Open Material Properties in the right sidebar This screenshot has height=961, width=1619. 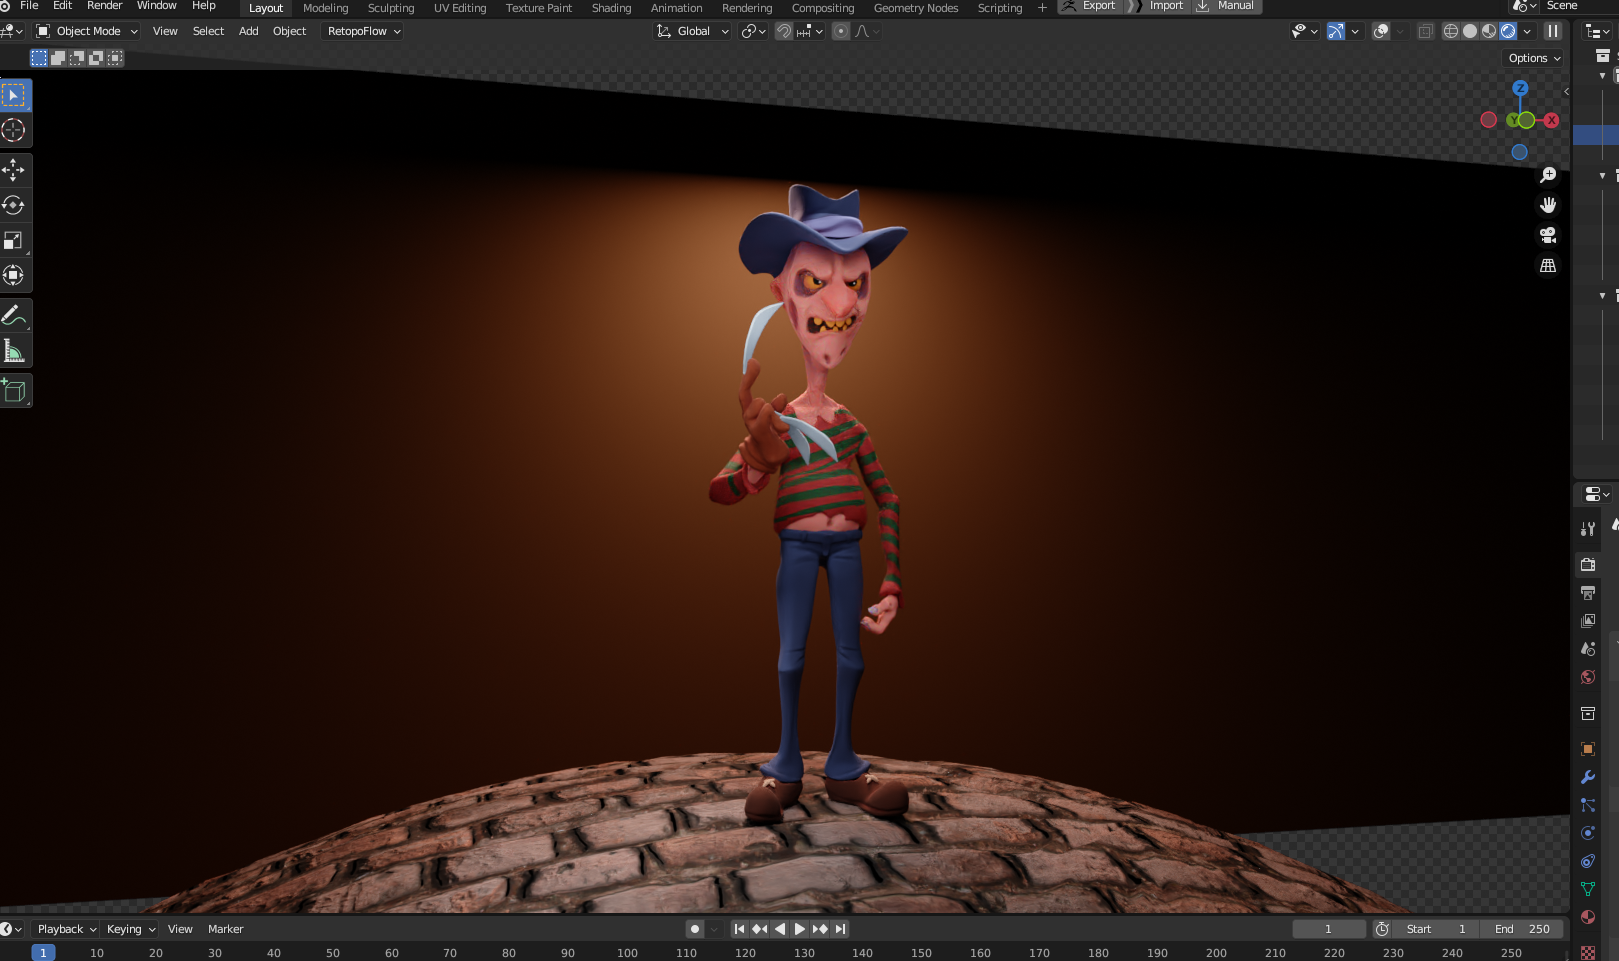tap(1587, 917)
